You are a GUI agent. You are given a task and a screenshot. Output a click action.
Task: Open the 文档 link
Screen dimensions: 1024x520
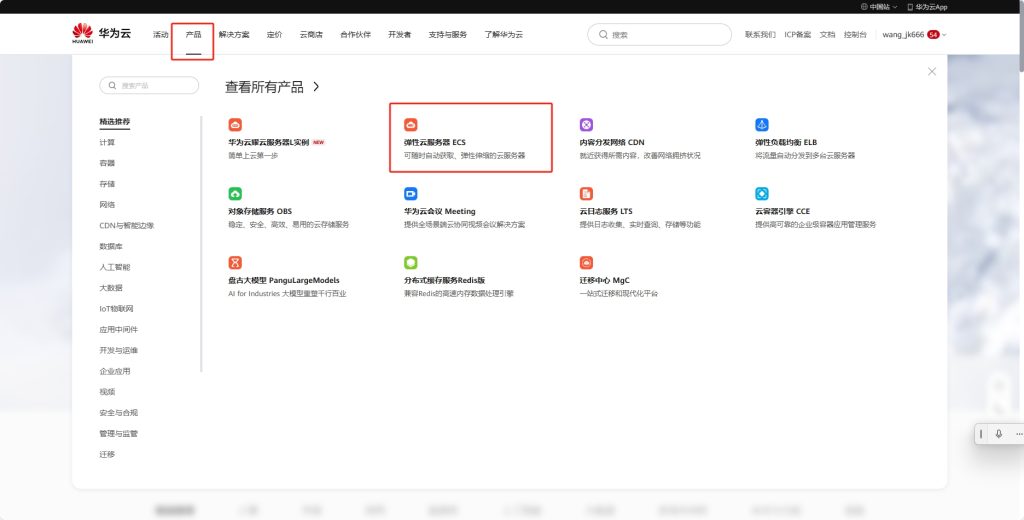pos(827,35)
